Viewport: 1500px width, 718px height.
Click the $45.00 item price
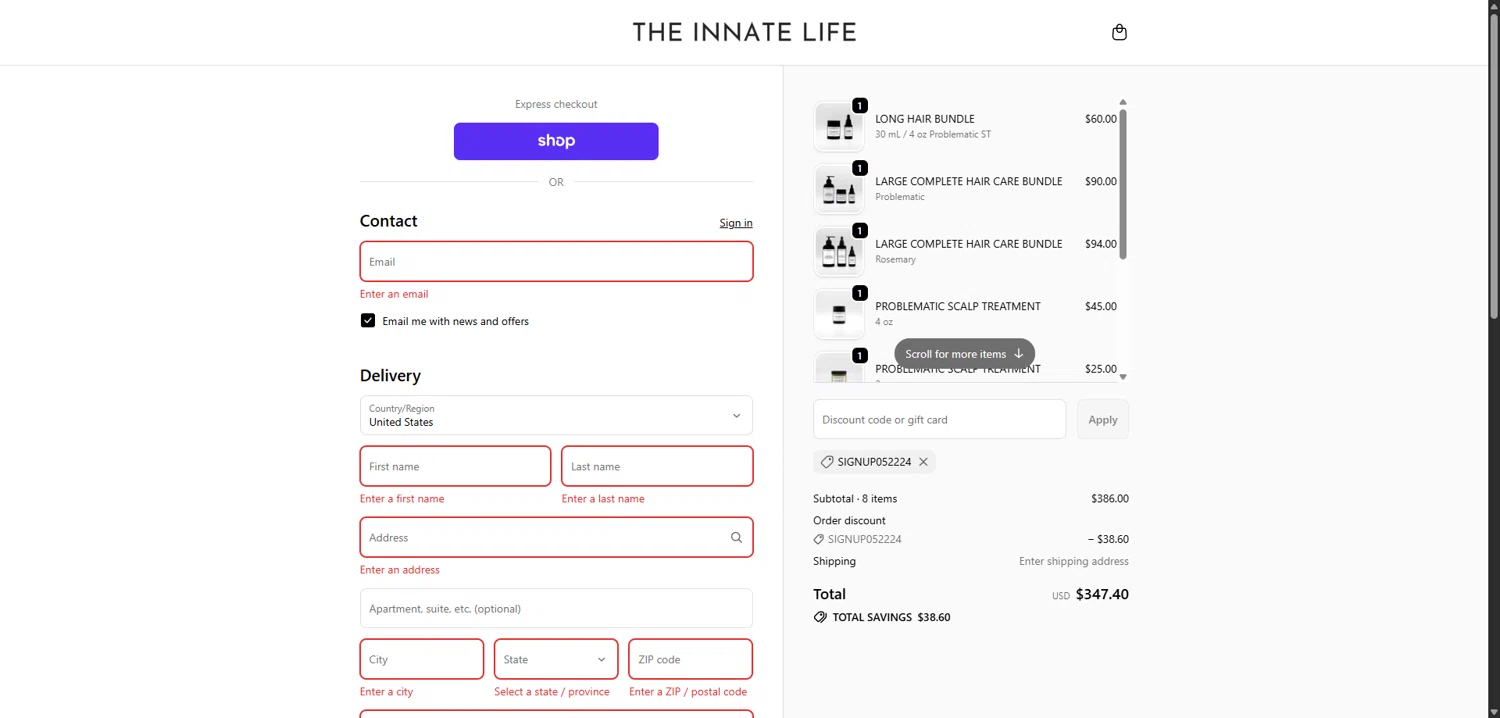[1101, 306]
